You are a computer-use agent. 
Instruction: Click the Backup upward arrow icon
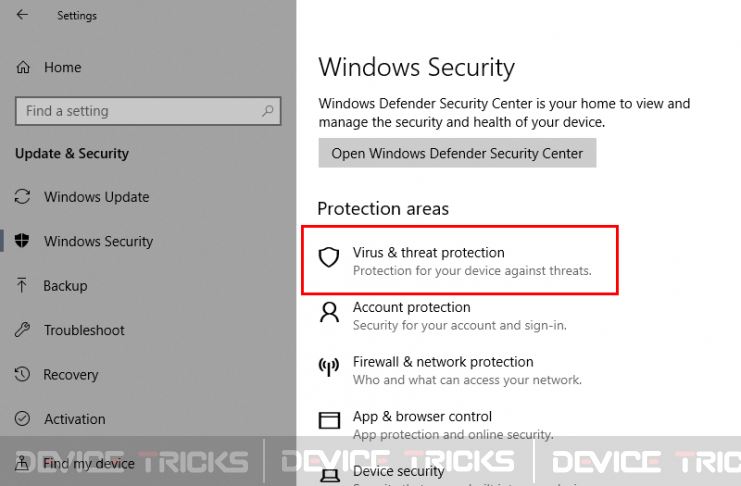click(x=22, y=285)
